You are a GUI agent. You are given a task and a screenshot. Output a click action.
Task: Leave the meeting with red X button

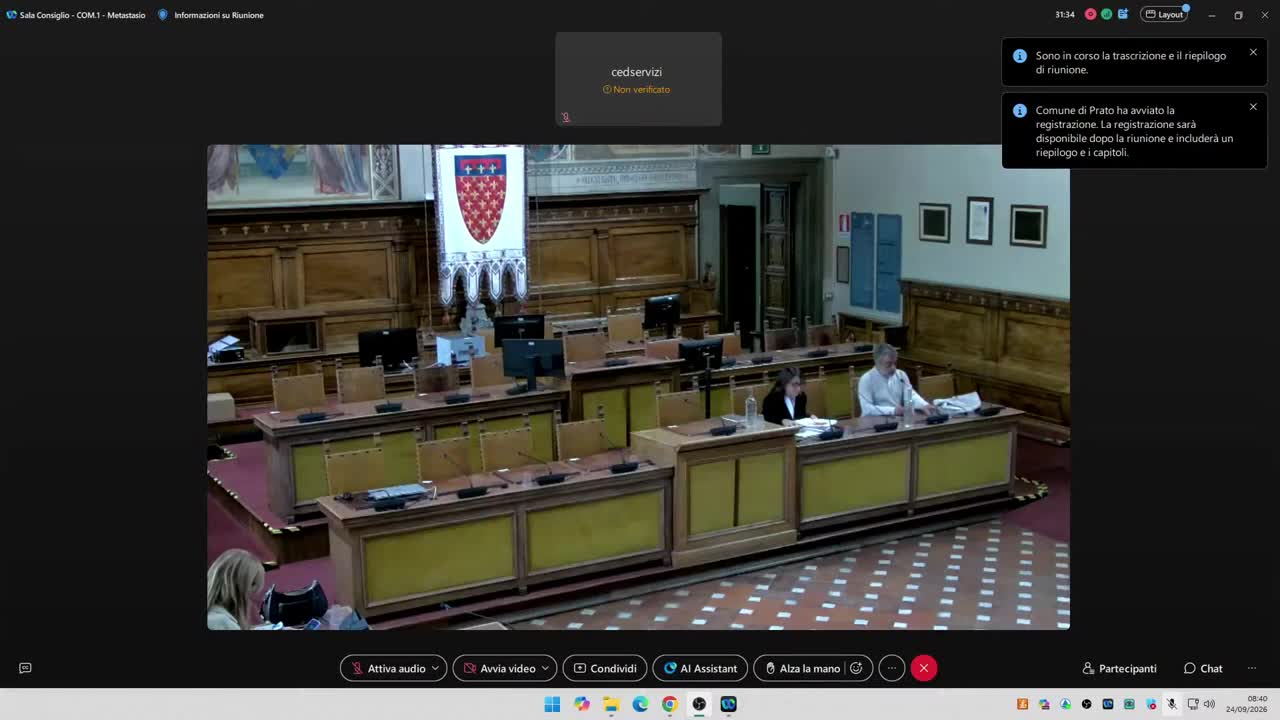(924, 668)
